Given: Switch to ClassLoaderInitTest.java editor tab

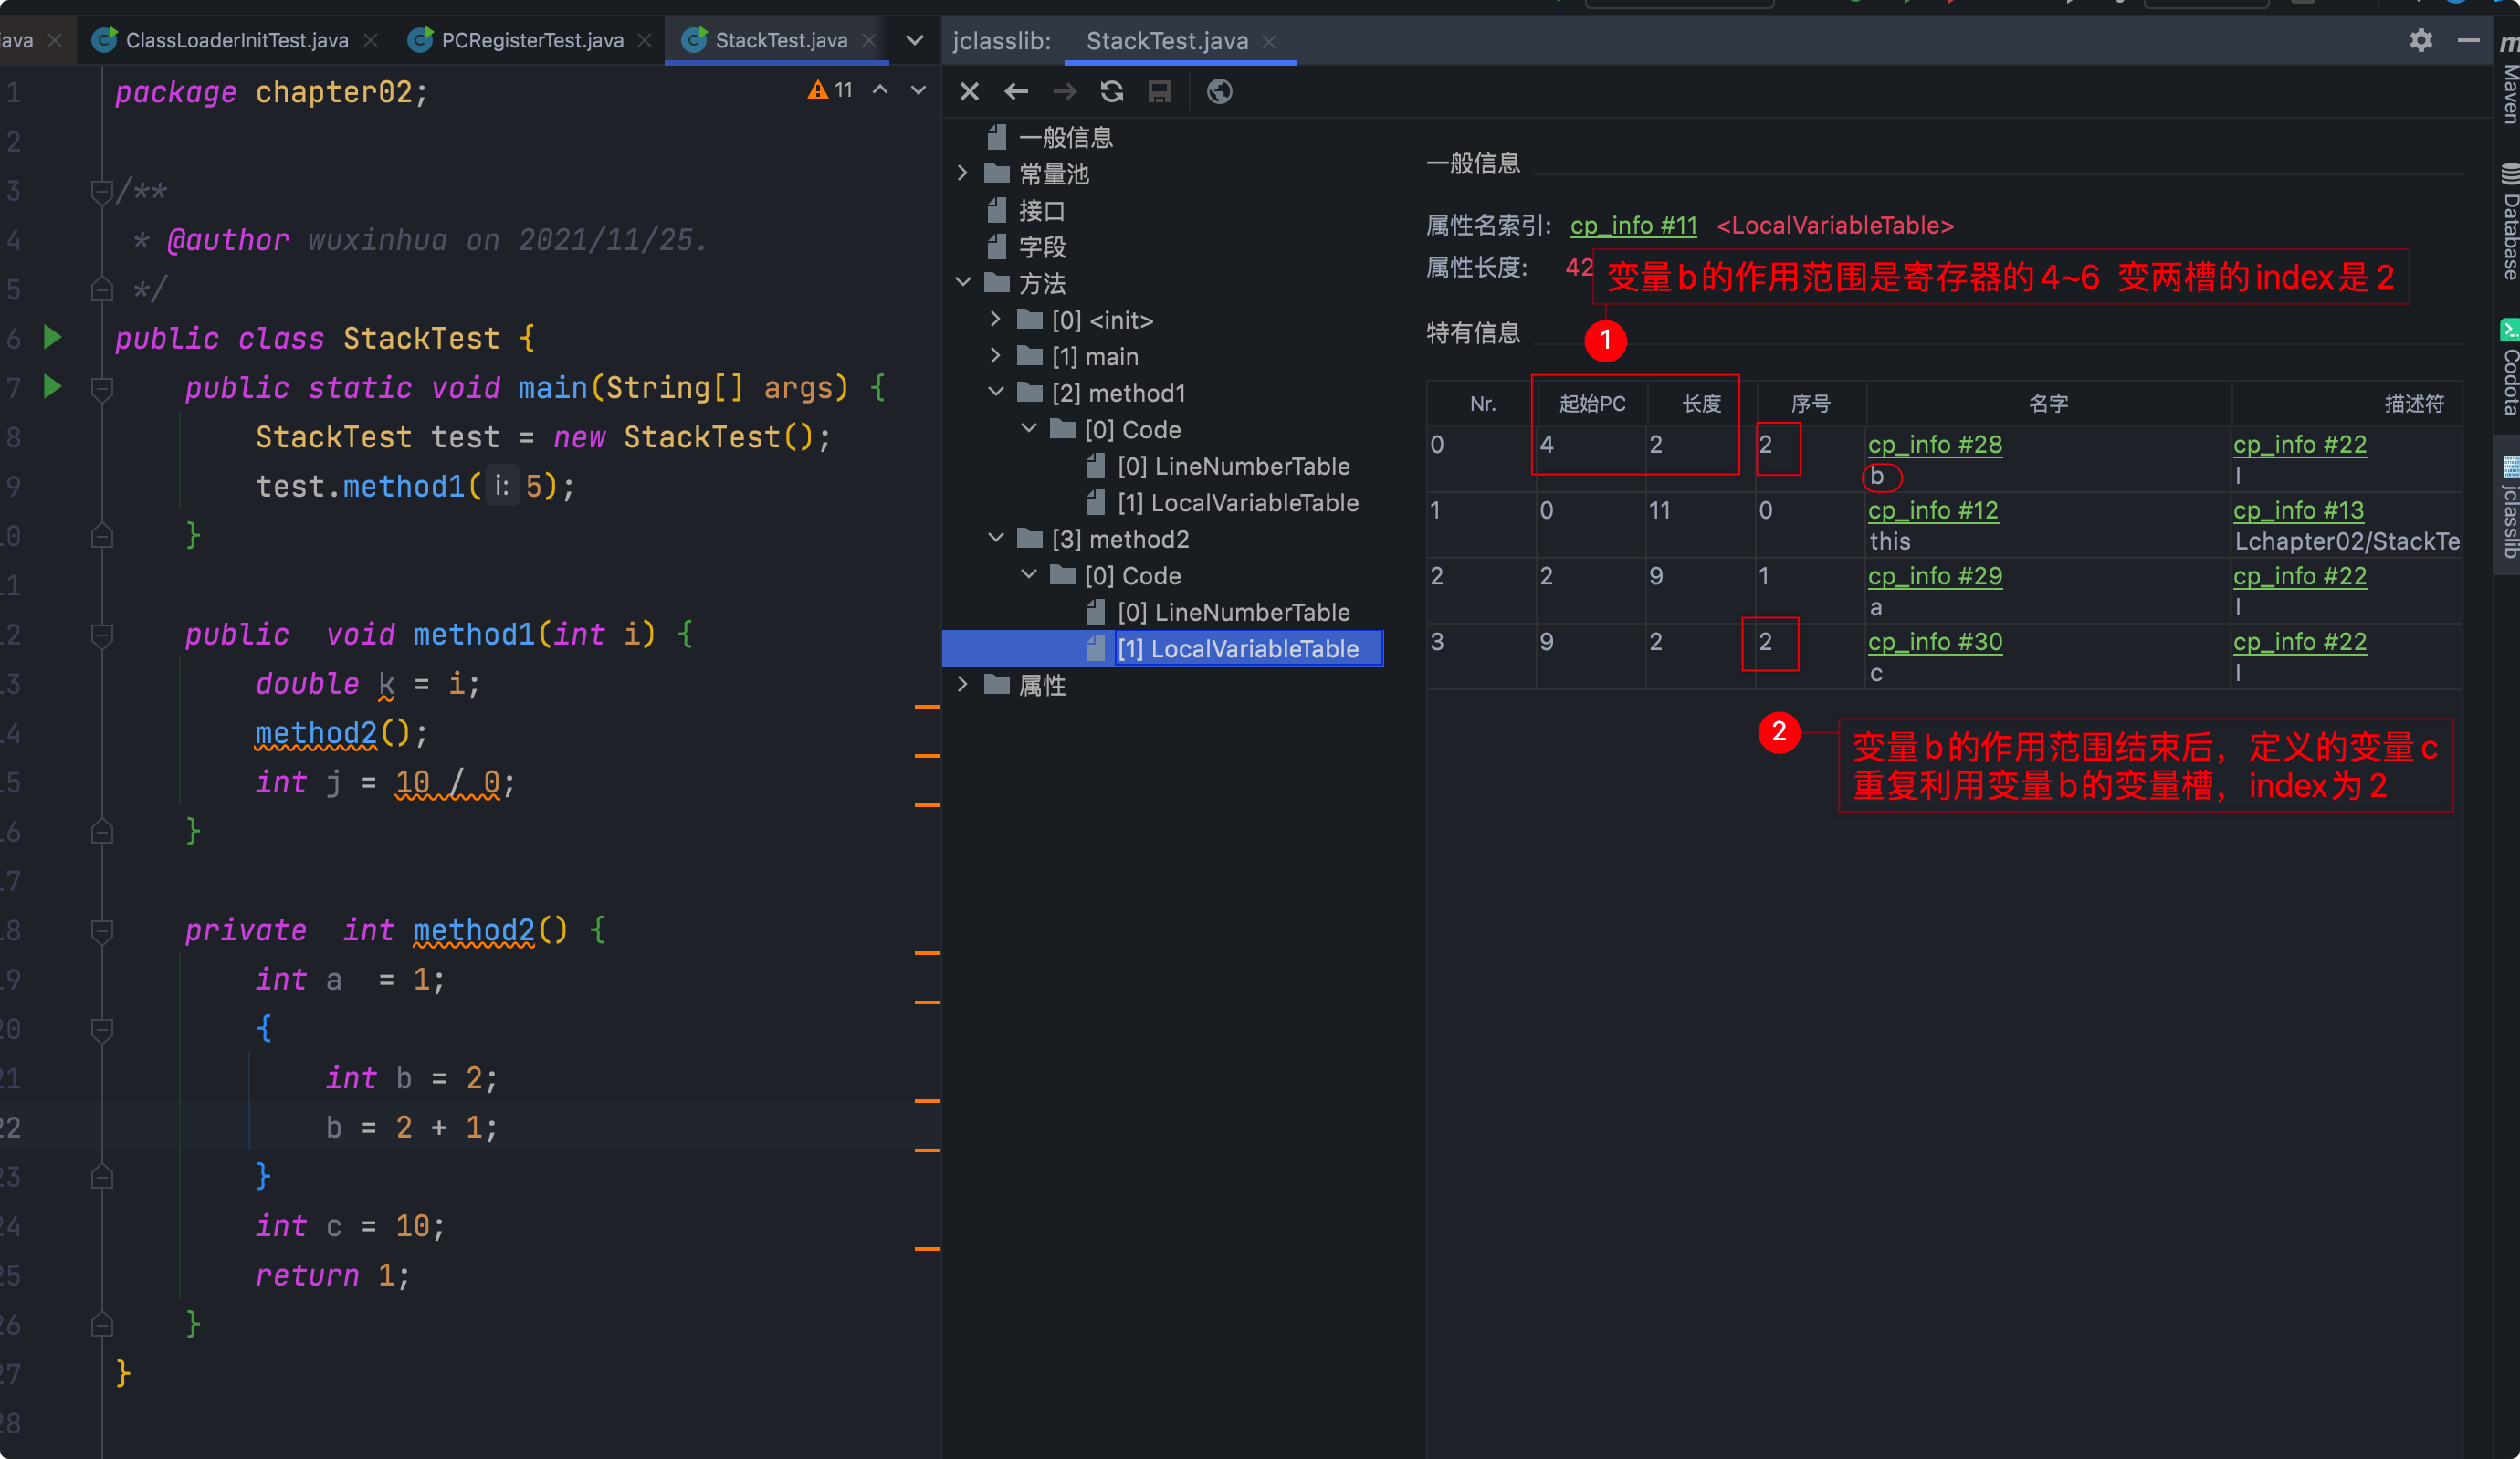Looking at the screenshot, I should [236, 40].
